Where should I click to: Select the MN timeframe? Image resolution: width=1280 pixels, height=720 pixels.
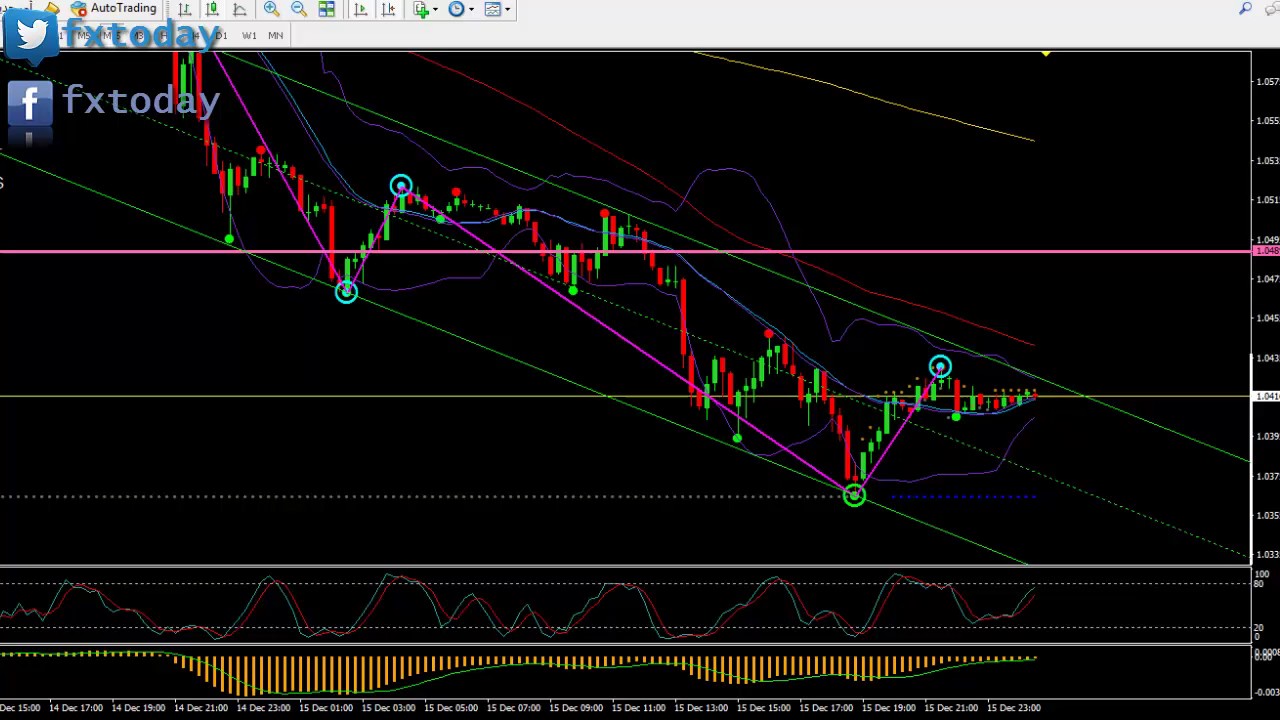pyautogui.click(x=276, y=36)
